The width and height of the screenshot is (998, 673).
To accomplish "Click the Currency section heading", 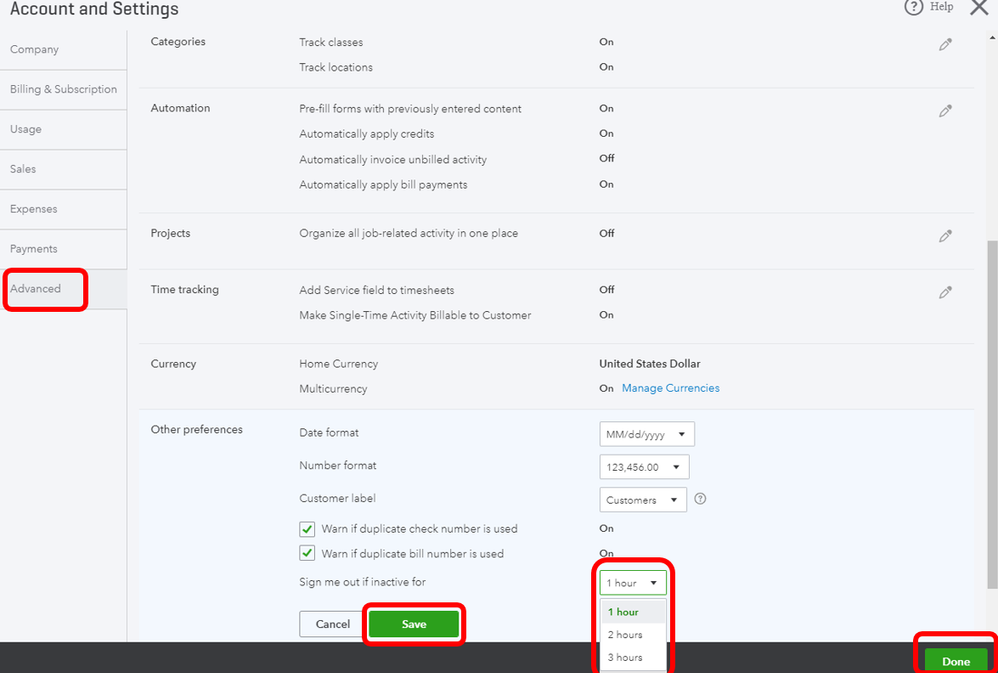I will [173, 364].
